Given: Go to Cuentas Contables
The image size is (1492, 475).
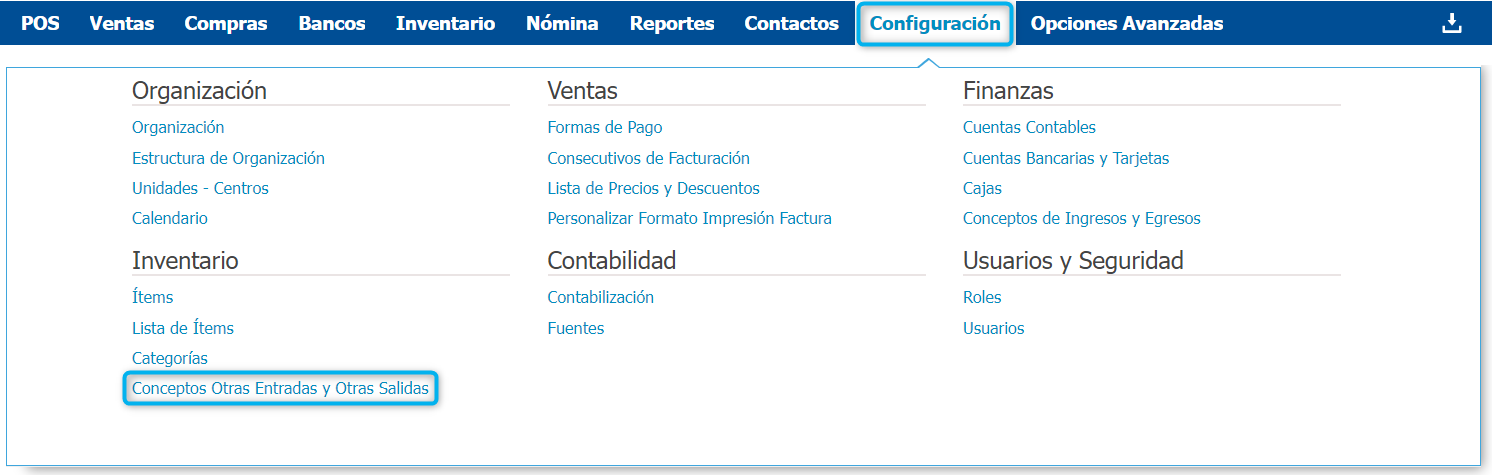Looking at the screenshot, I should click(x=1029, y=127).
